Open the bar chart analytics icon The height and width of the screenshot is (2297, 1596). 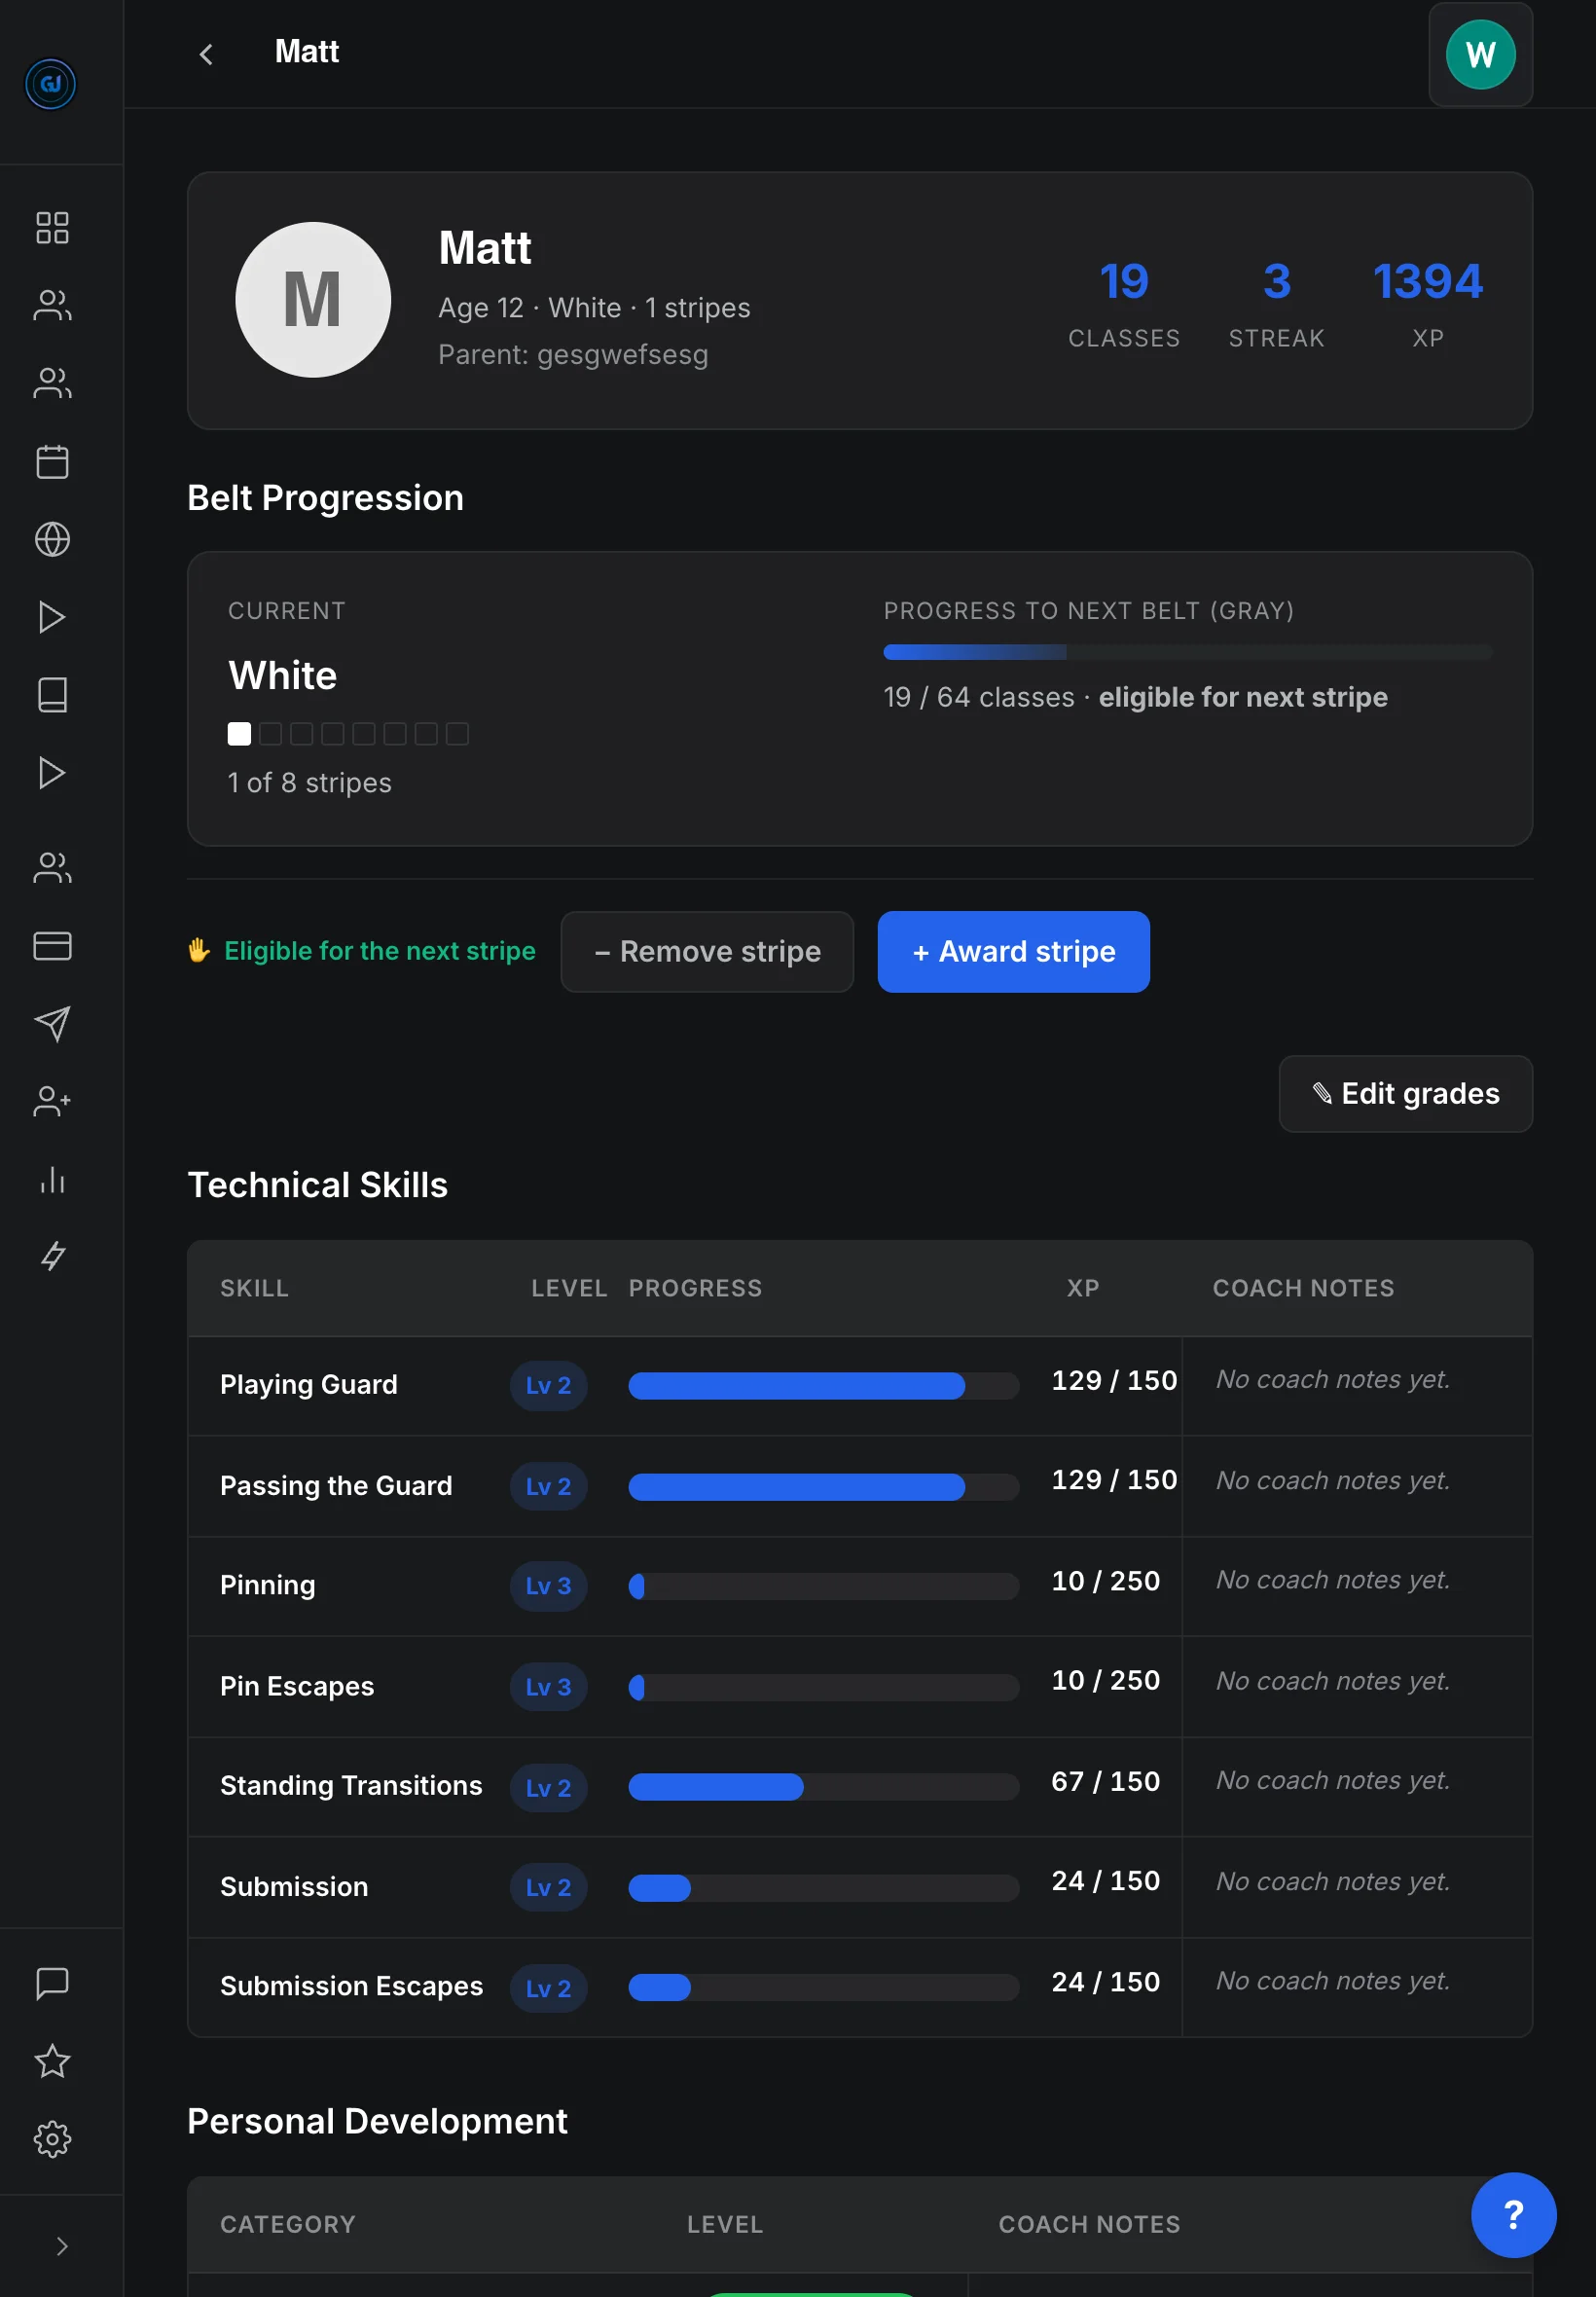click(x=52, y=1180)
